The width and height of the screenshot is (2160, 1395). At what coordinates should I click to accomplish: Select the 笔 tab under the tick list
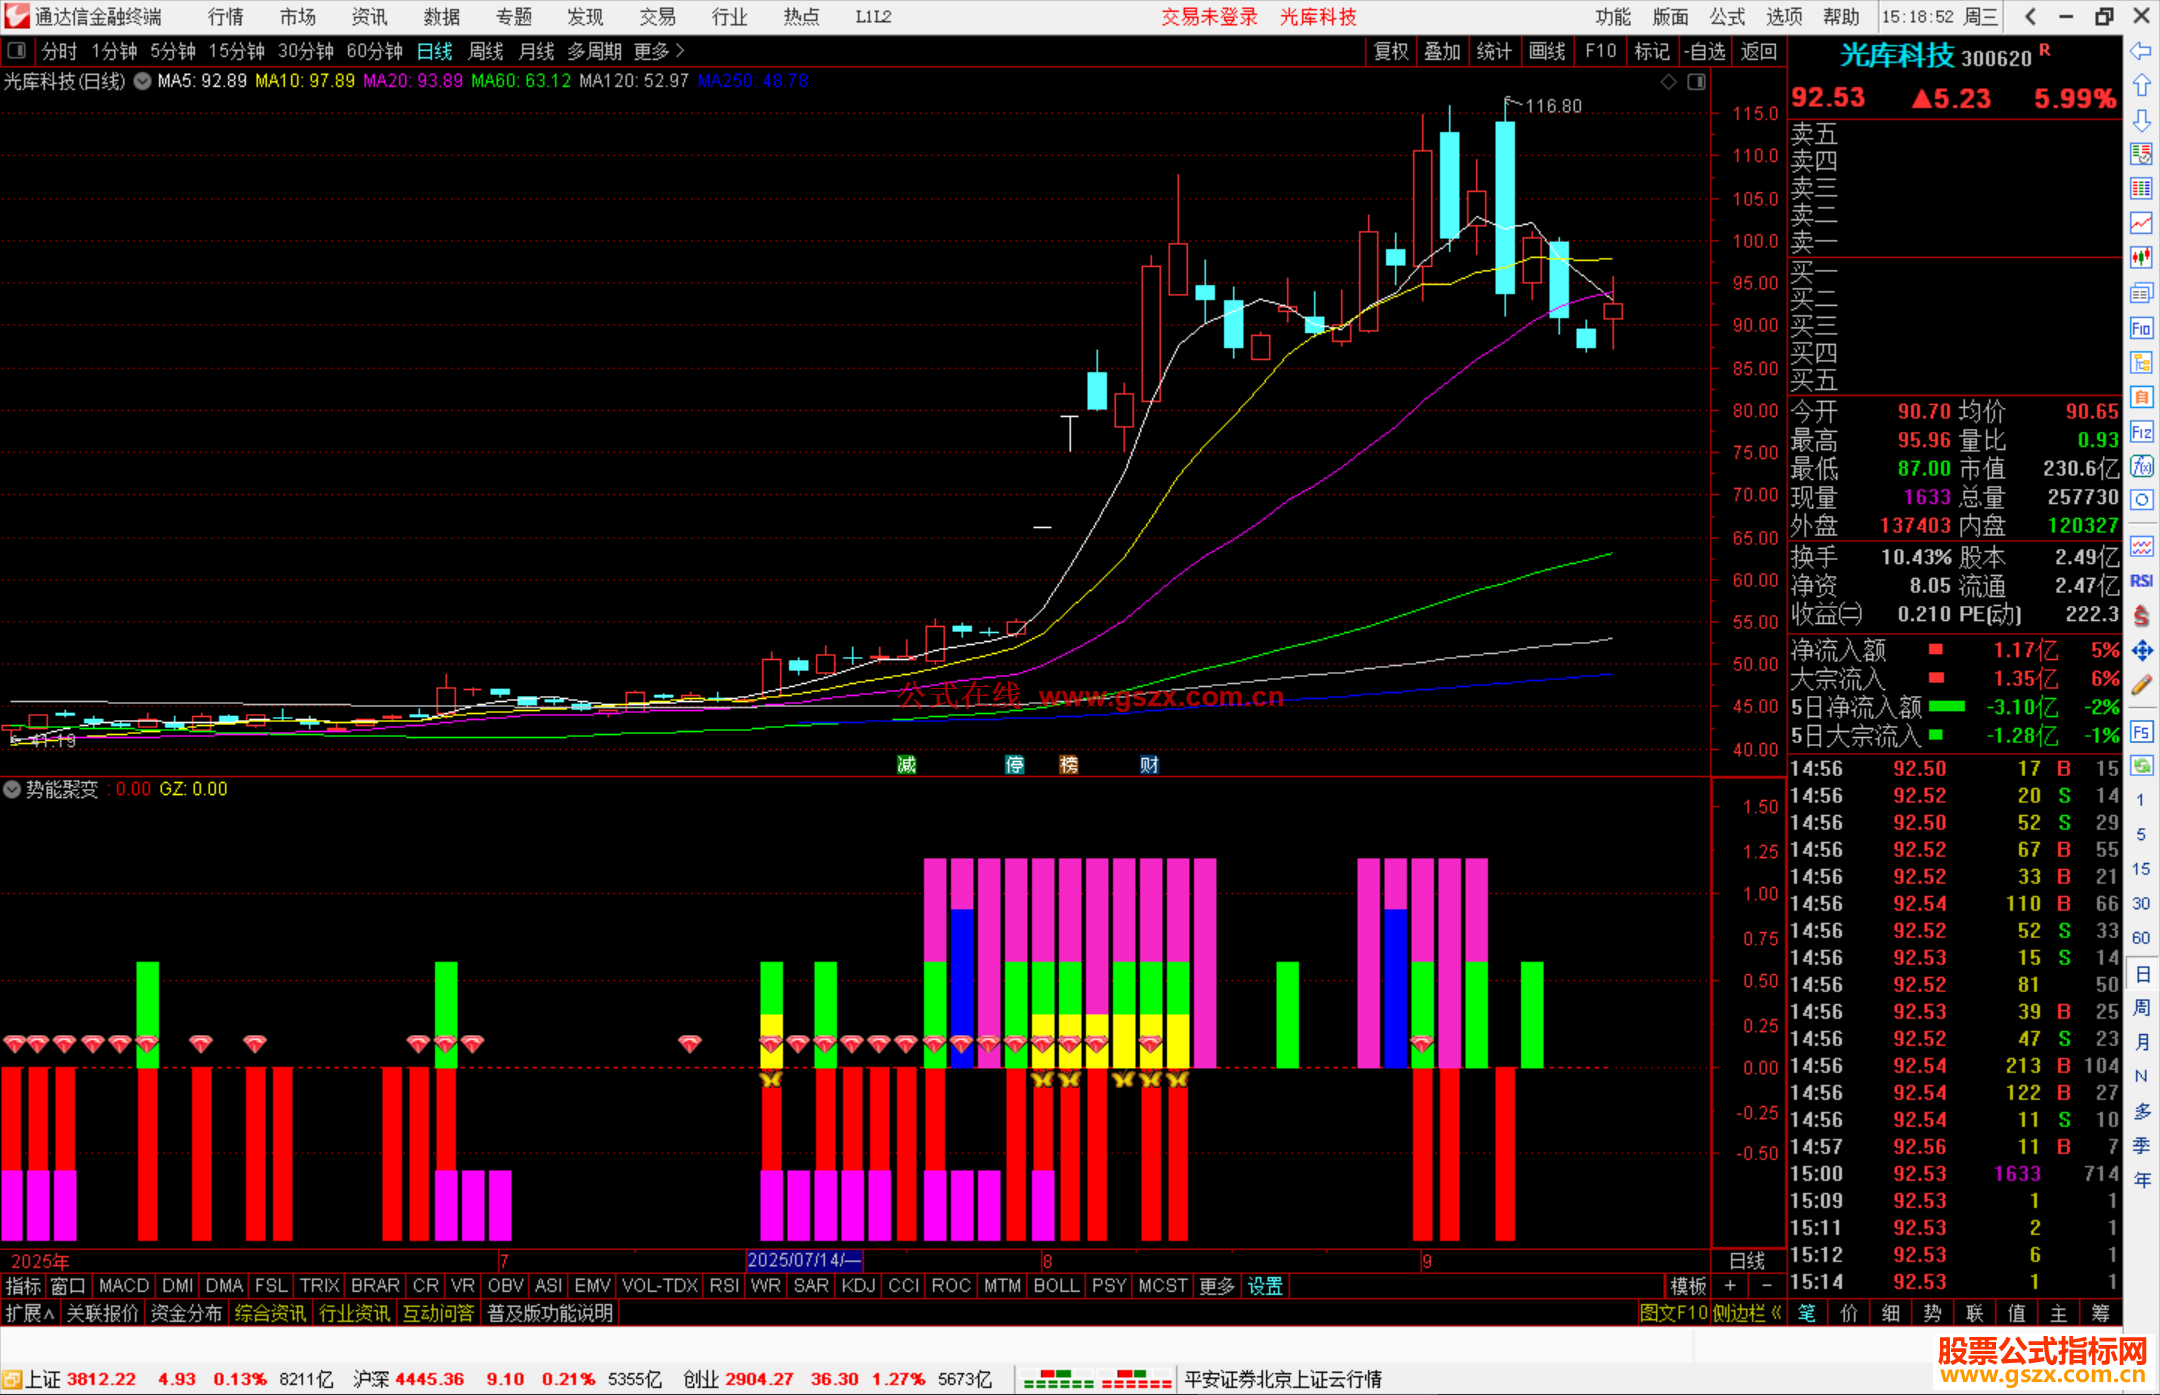click(1806, 1313)
